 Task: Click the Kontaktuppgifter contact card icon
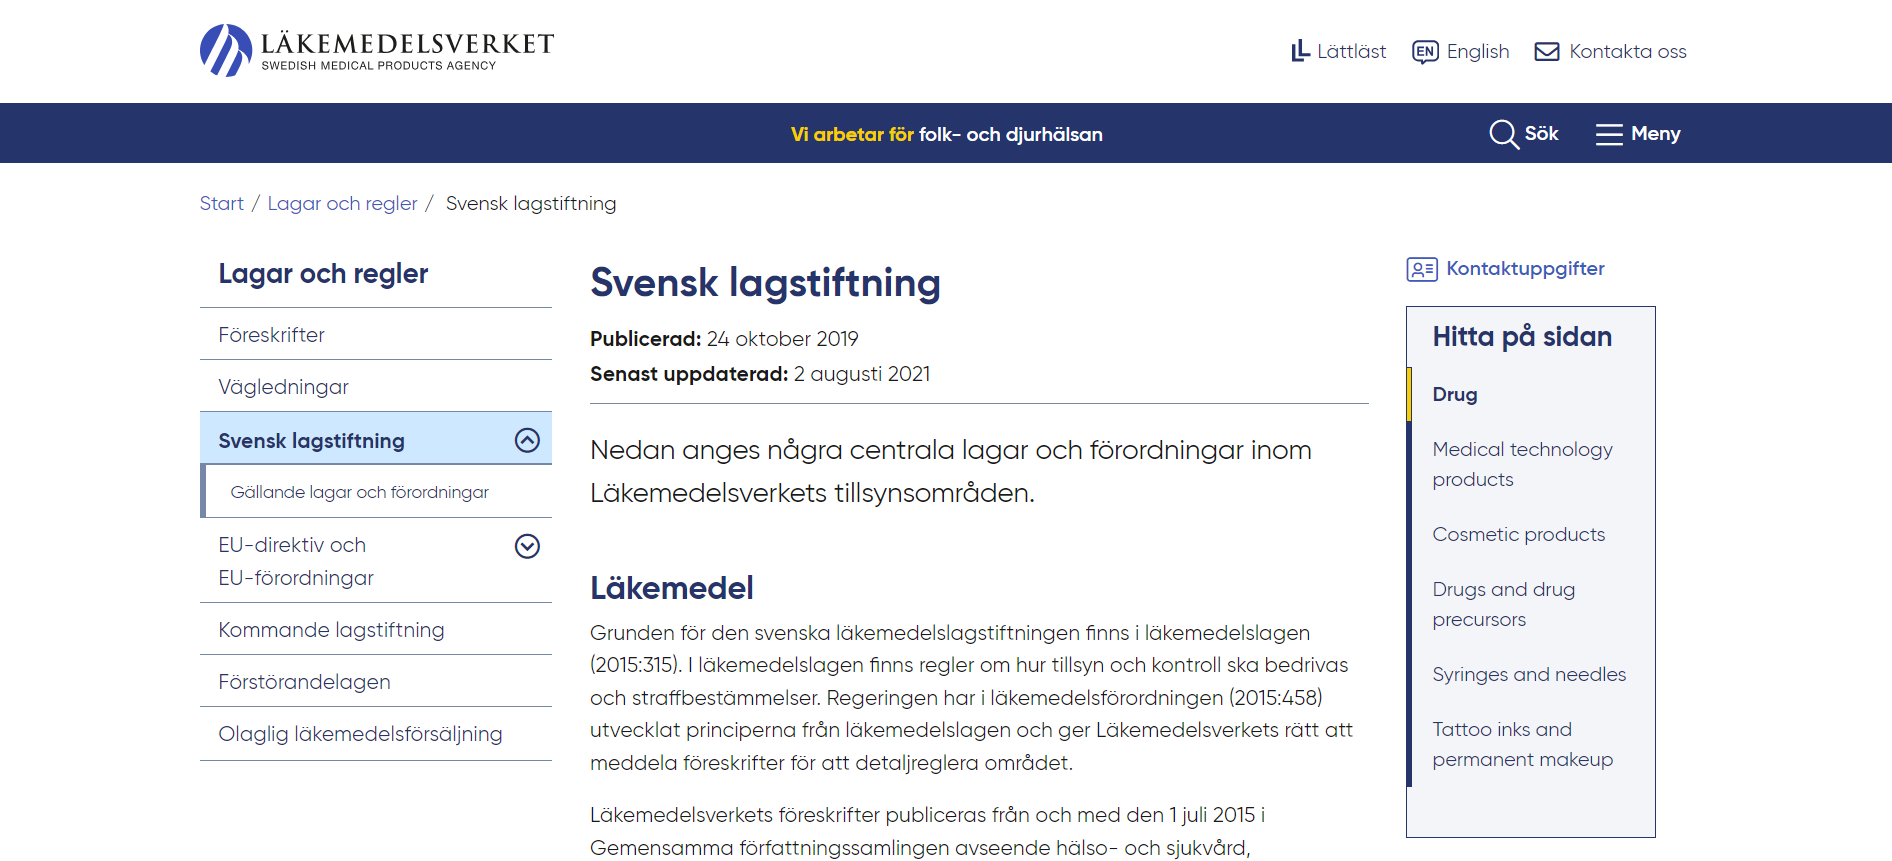coord(1421,269)
